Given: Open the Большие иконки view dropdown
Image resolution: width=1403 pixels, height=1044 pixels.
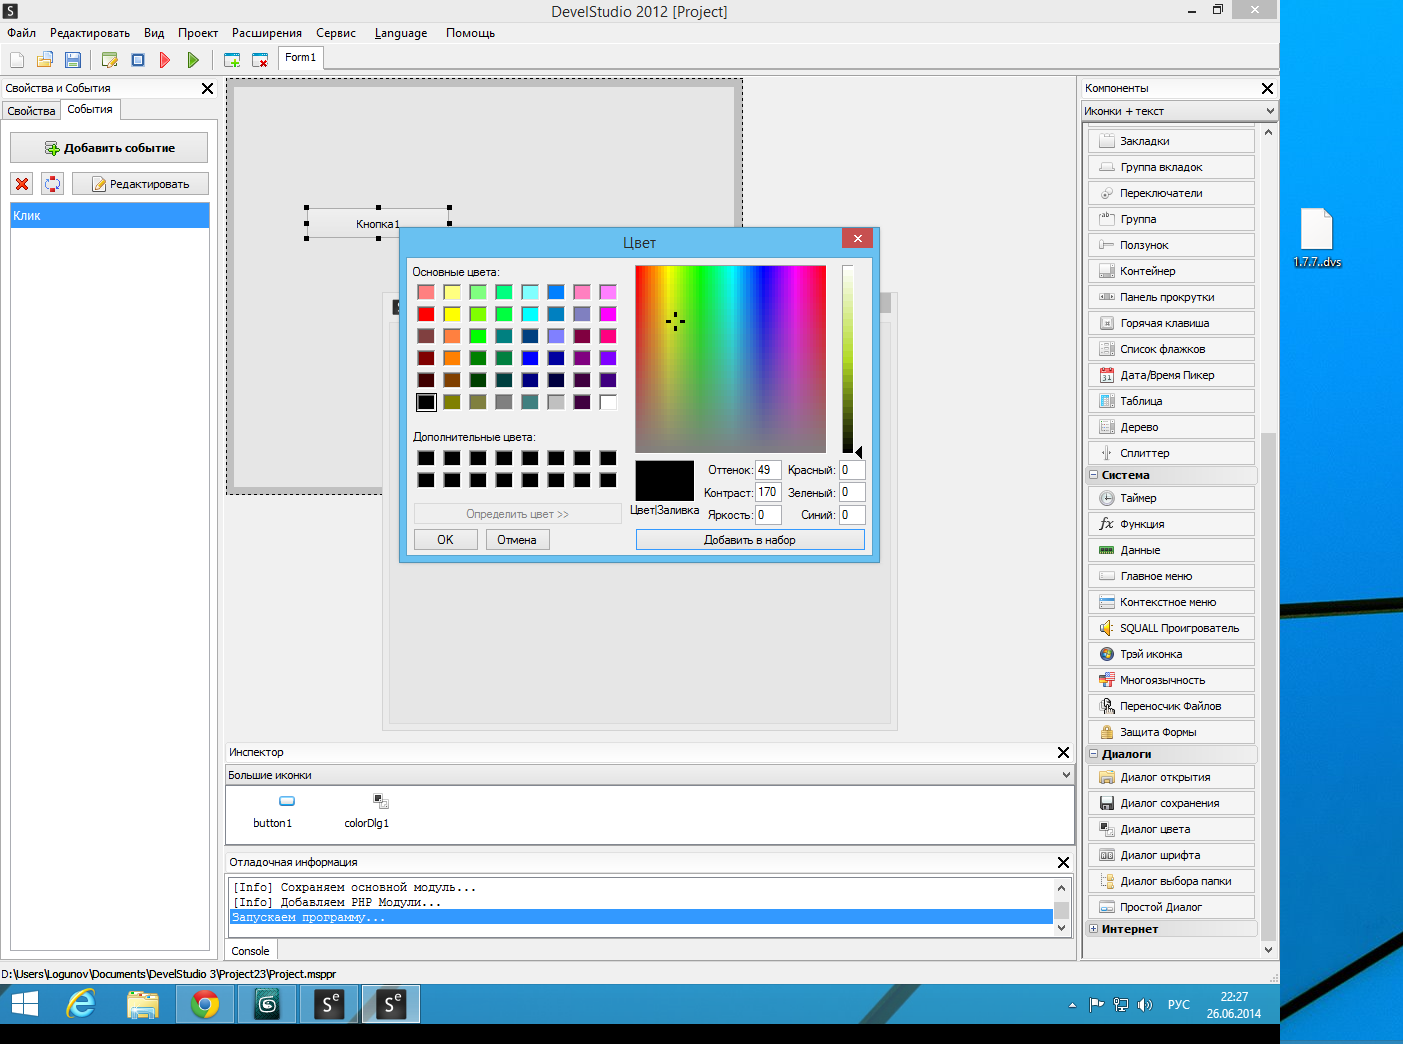Looking at the screenshot, I should 649,775.
